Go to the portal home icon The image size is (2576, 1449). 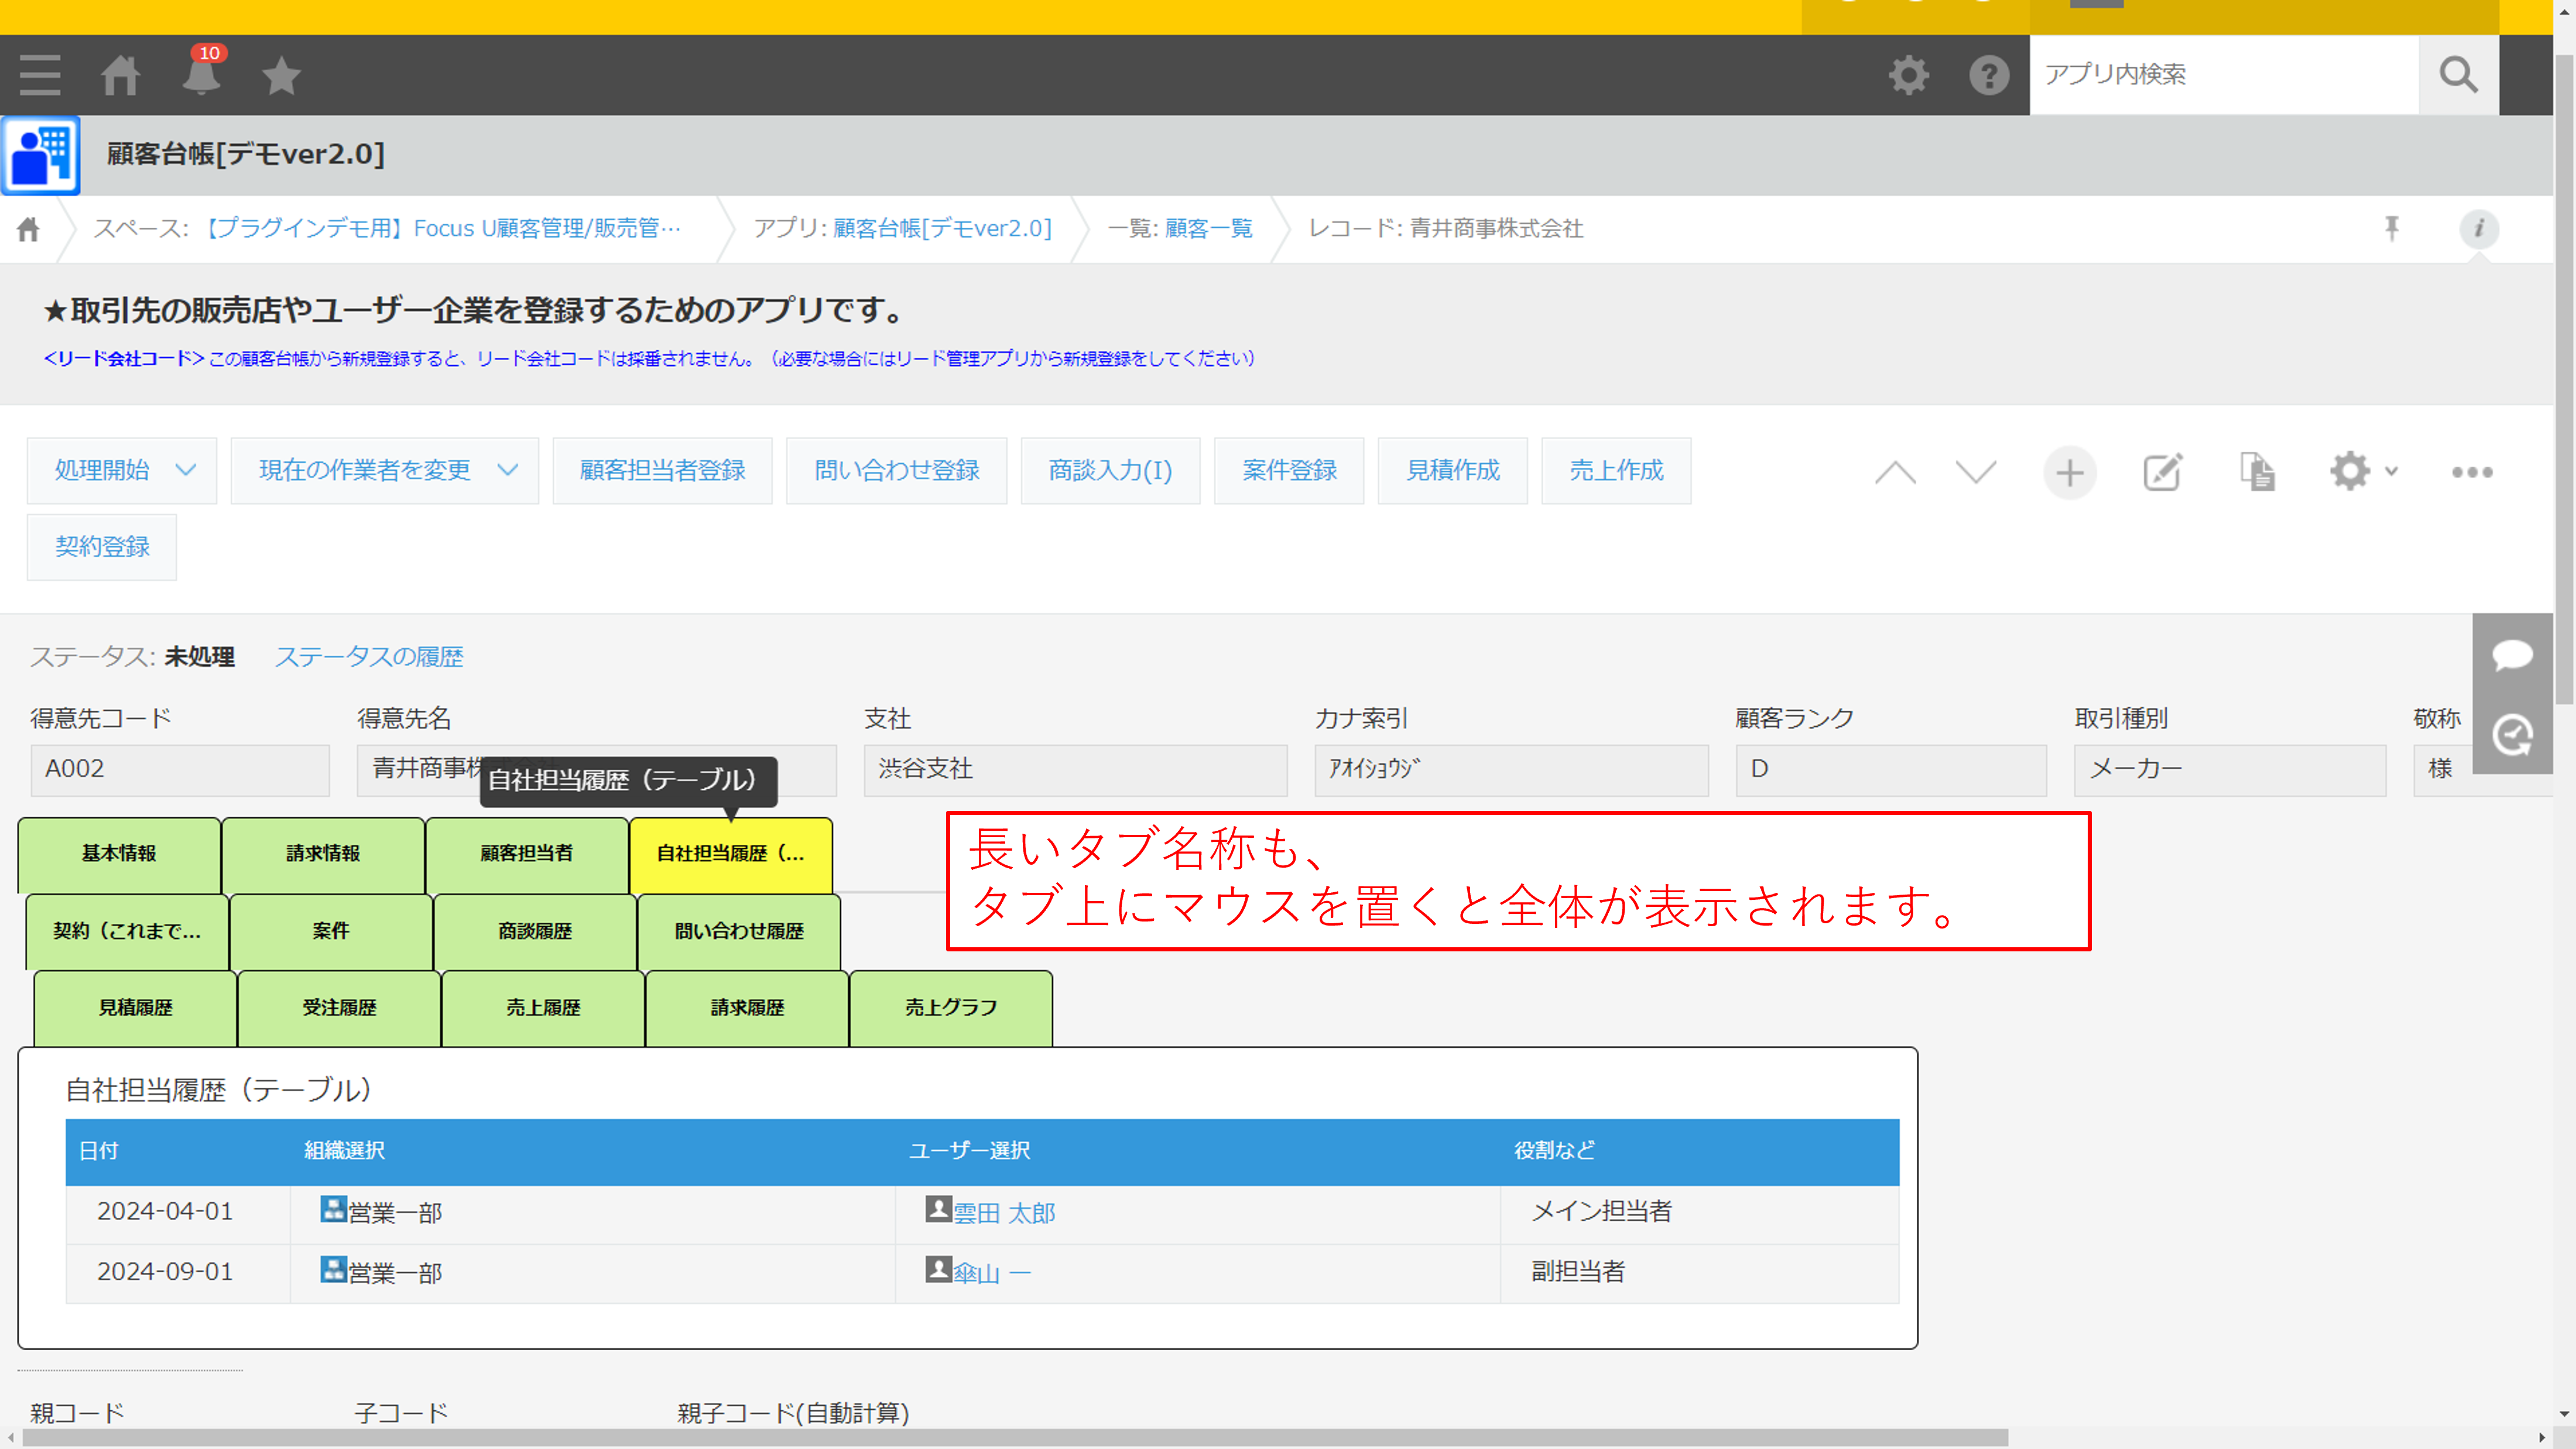[x=120, y=75]
